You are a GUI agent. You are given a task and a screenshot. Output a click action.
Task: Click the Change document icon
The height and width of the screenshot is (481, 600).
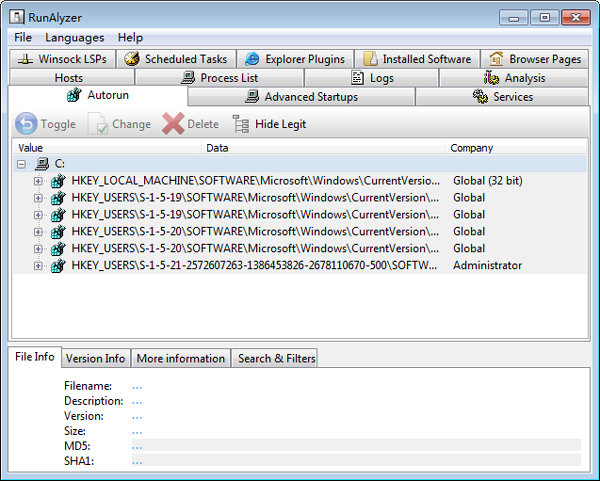click(98, 124)
